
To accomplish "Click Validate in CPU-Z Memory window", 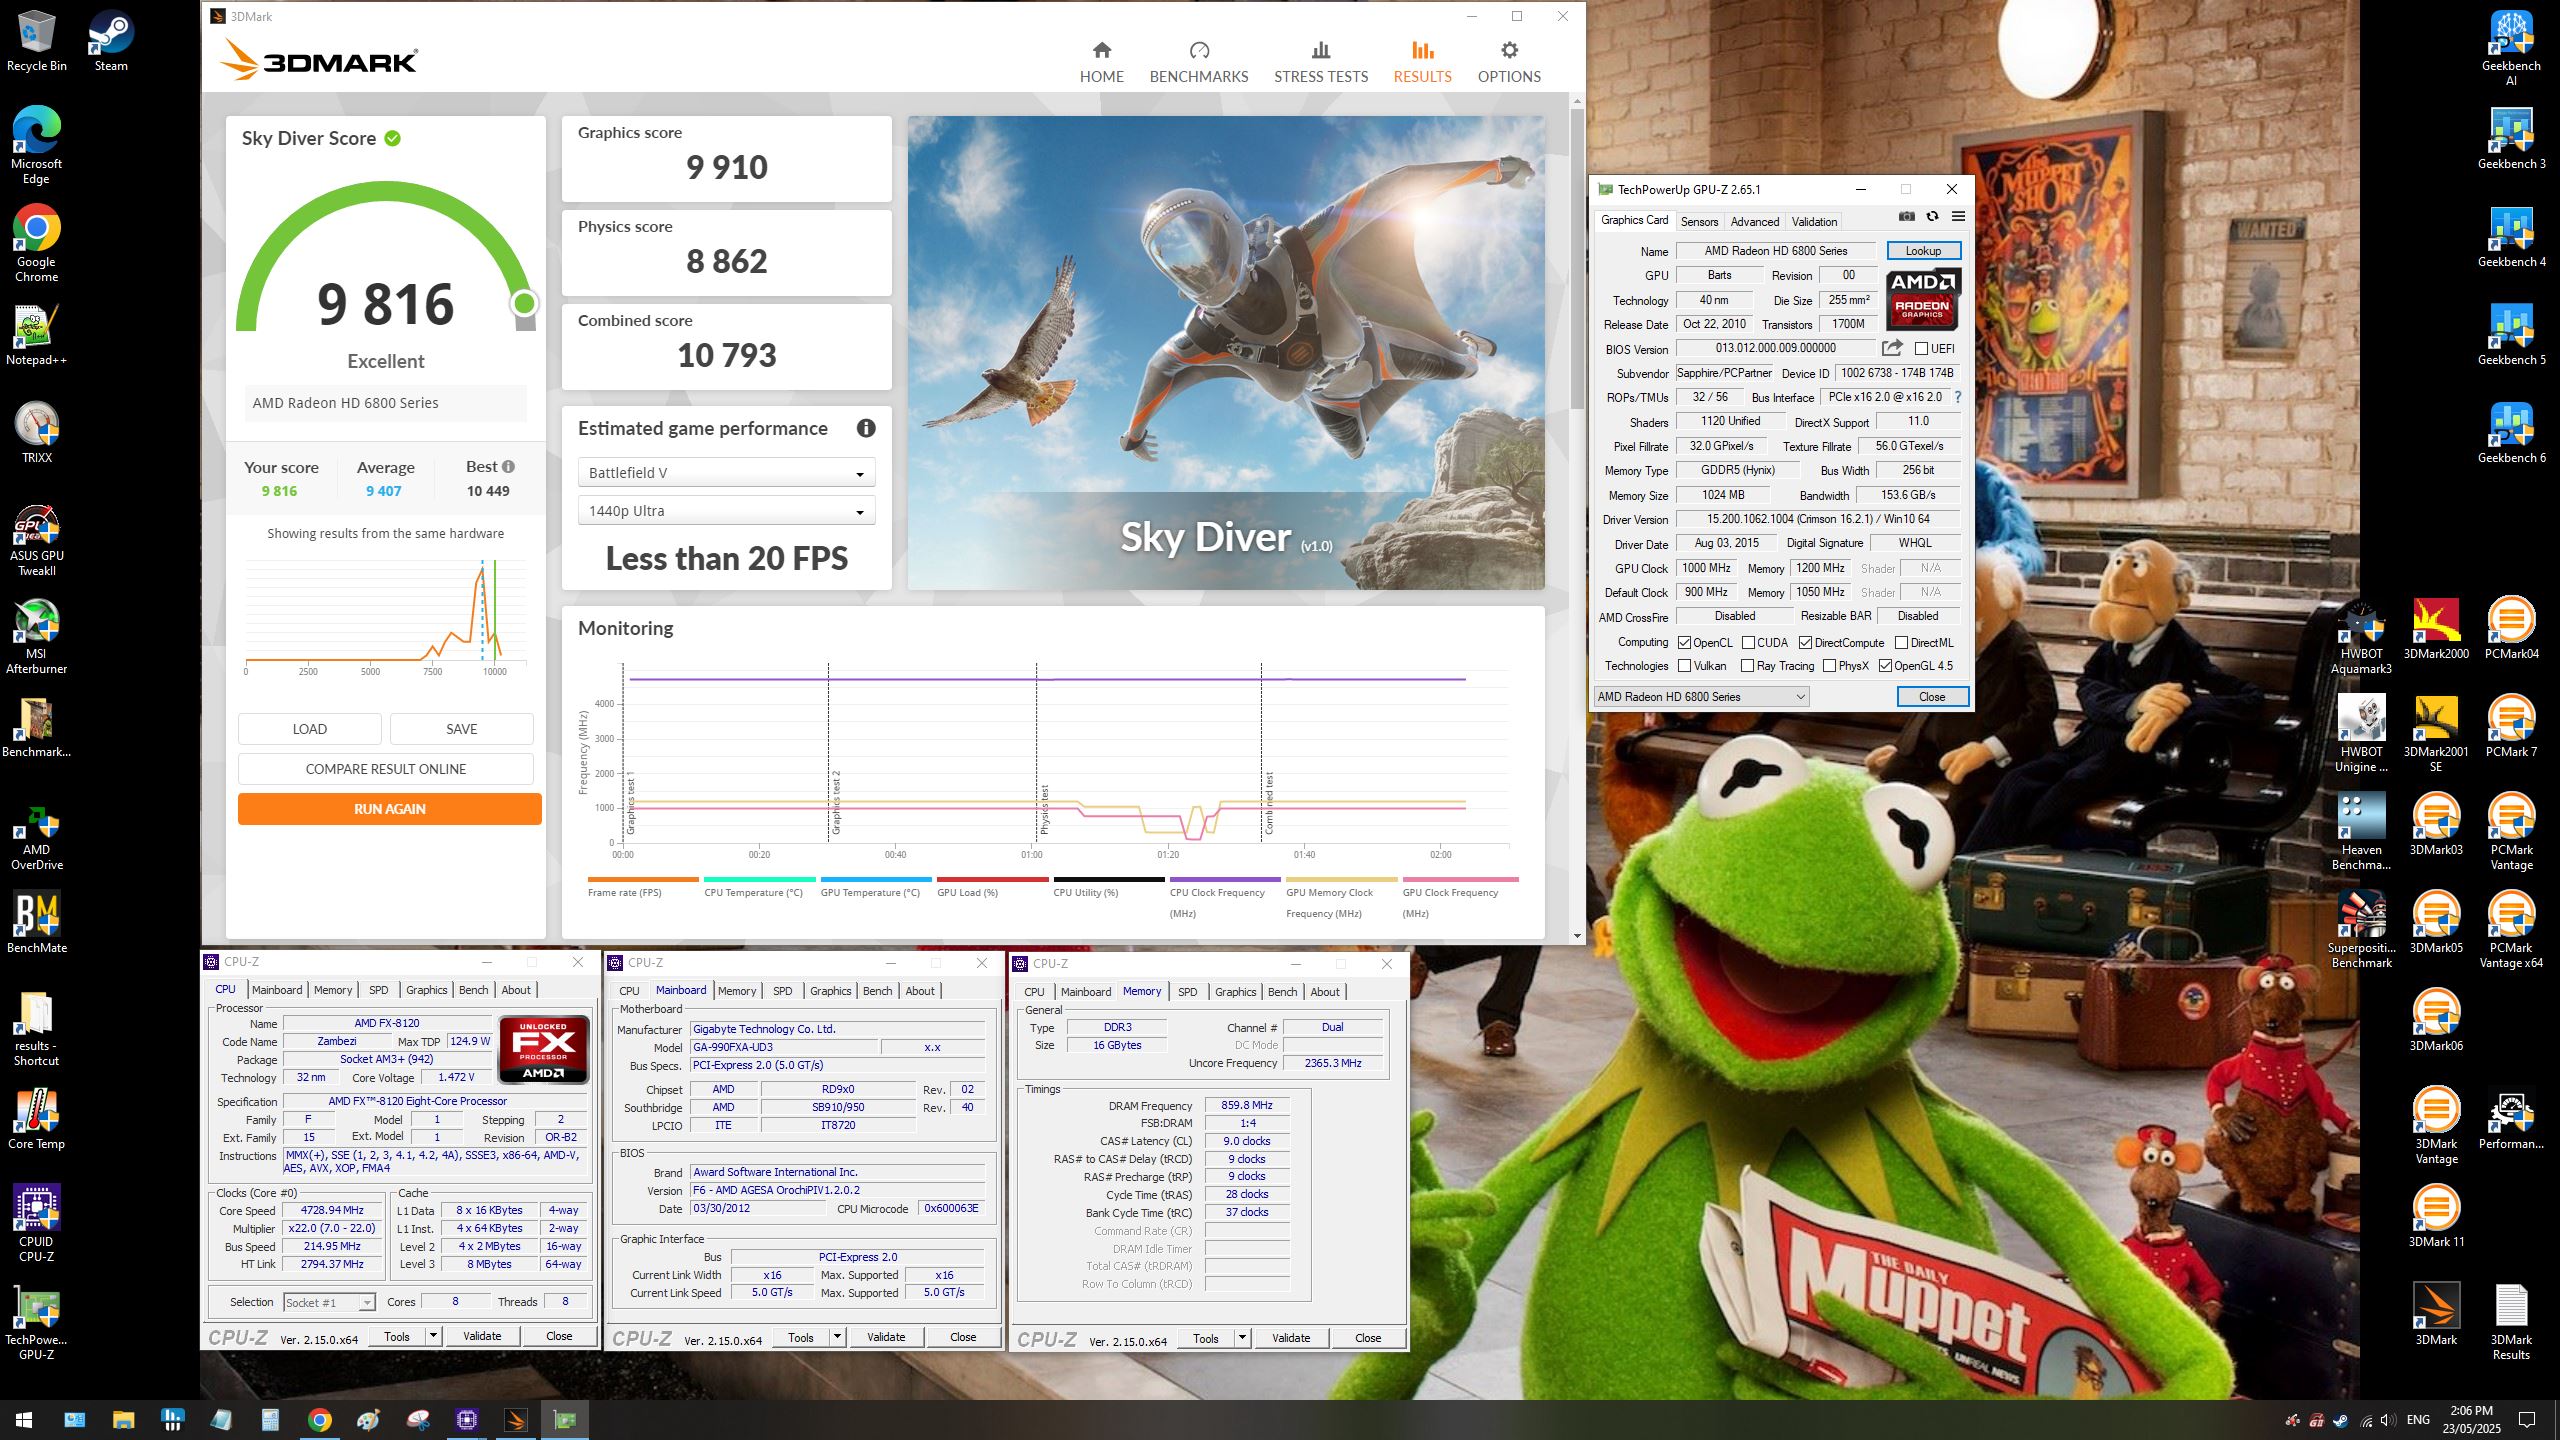I will click(x=1290, y=1338).
